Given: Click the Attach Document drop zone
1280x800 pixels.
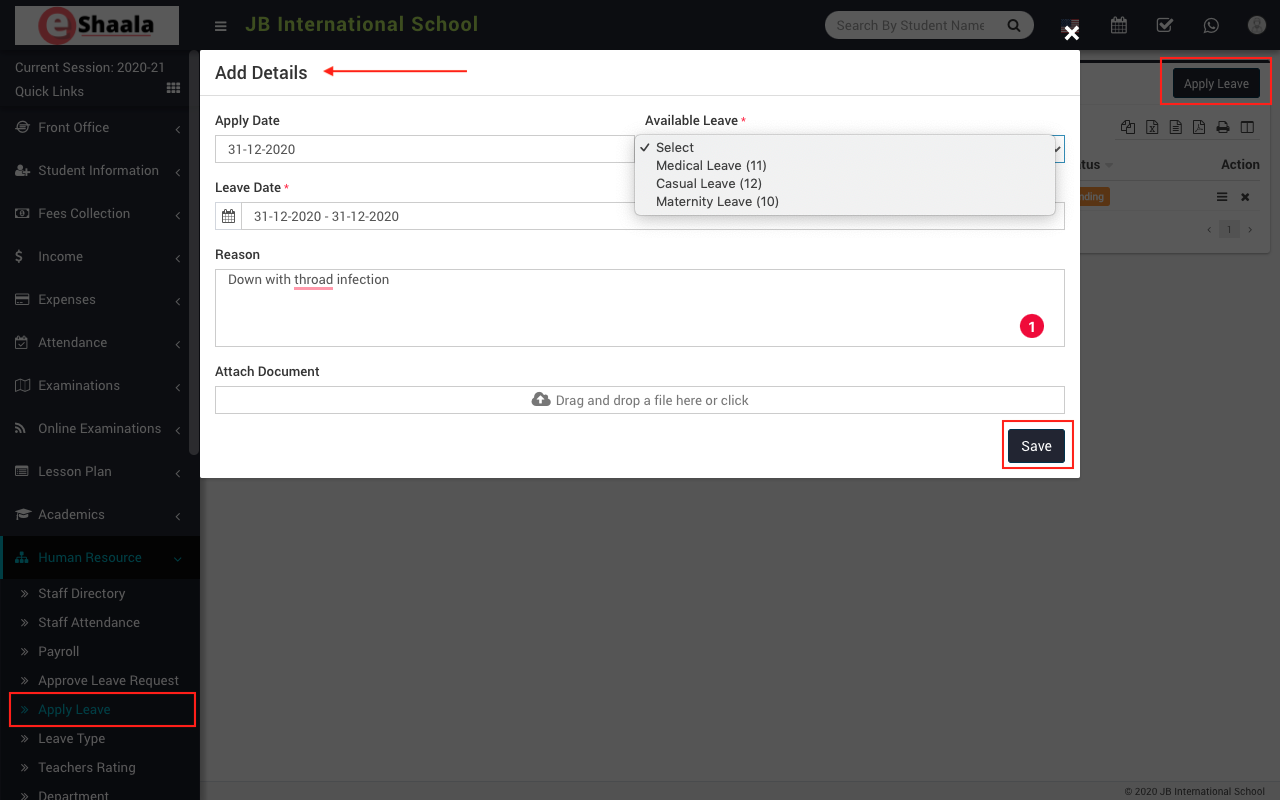Looking at the screenshot, I should click(x=640, y=400).
